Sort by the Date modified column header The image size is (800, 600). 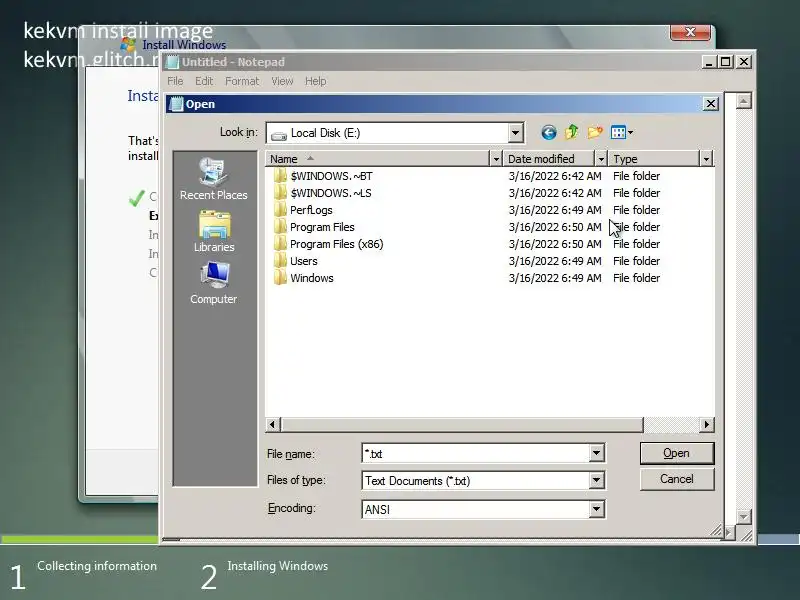(548, 159)
